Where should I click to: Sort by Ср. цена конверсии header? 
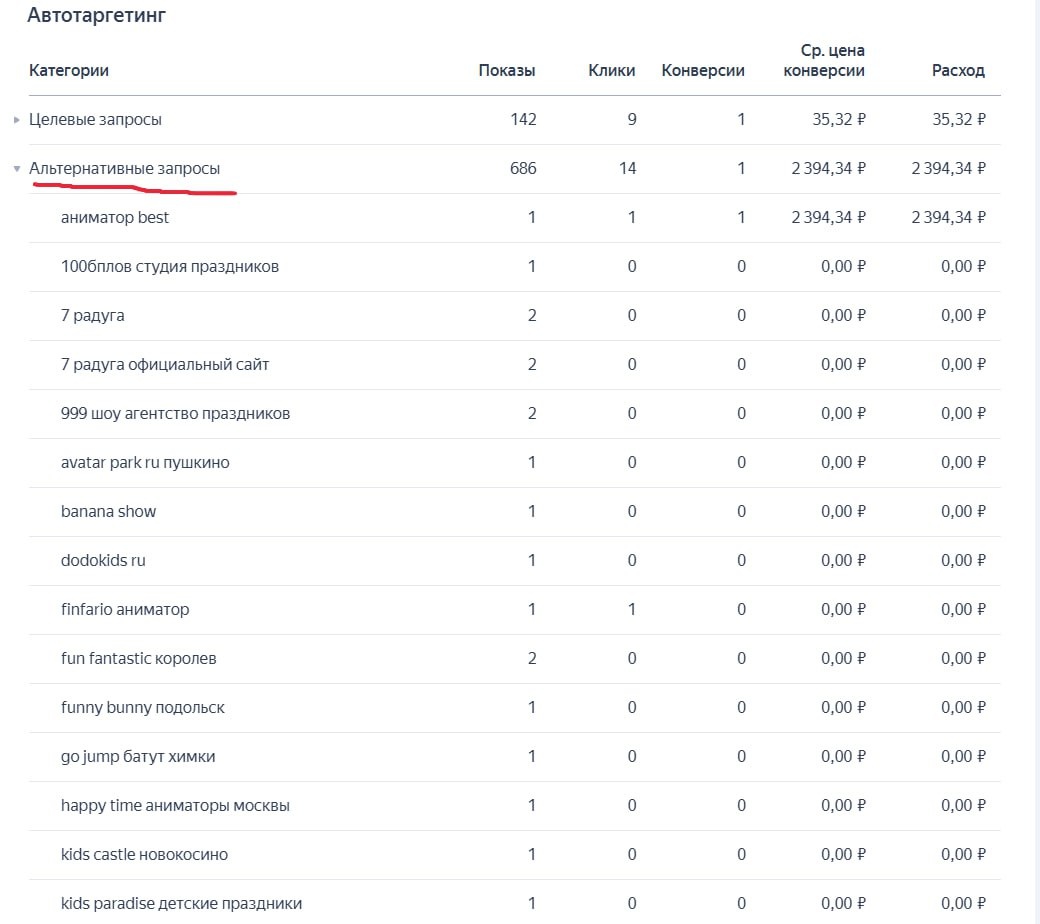point(824,60)
